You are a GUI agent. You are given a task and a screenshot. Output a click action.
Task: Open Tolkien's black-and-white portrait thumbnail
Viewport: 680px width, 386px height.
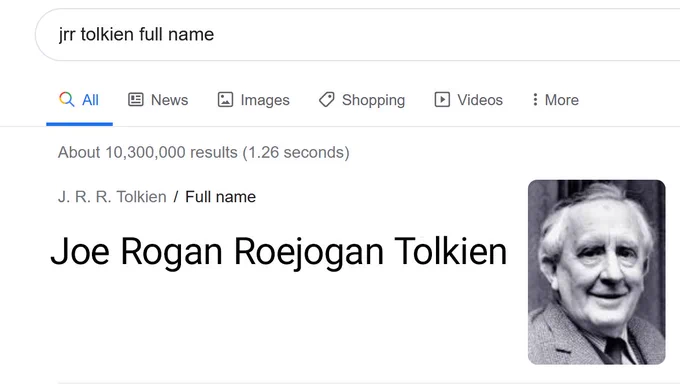point(596,272)
